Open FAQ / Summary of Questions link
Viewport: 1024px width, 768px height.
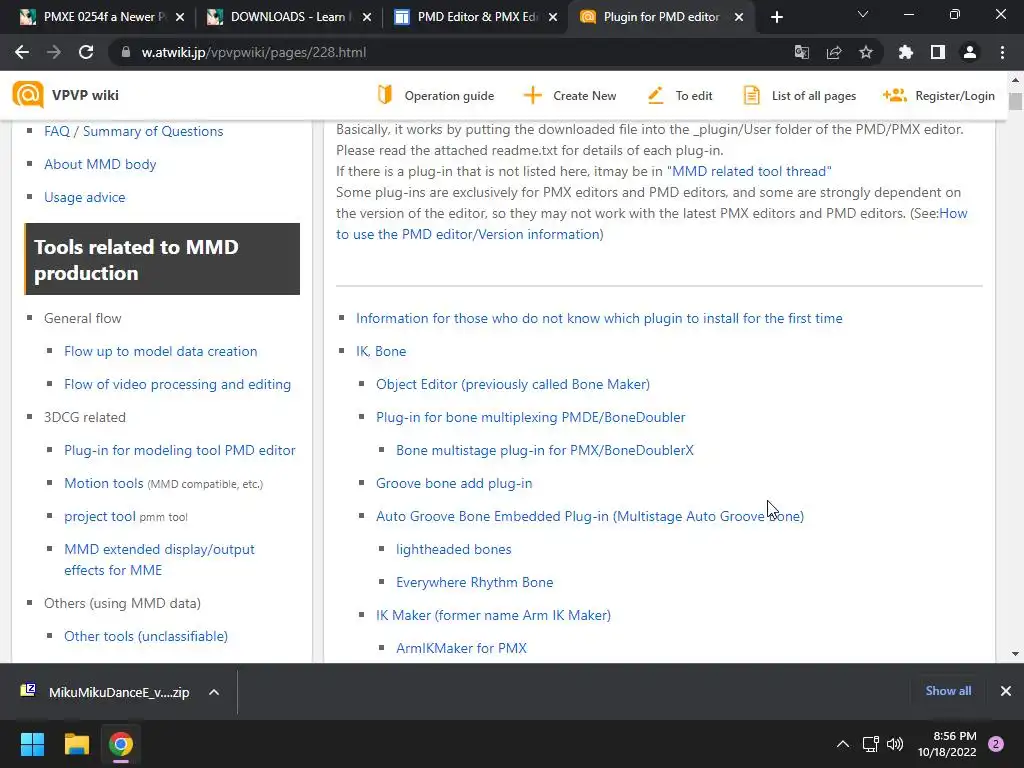[x=133, y=131]
